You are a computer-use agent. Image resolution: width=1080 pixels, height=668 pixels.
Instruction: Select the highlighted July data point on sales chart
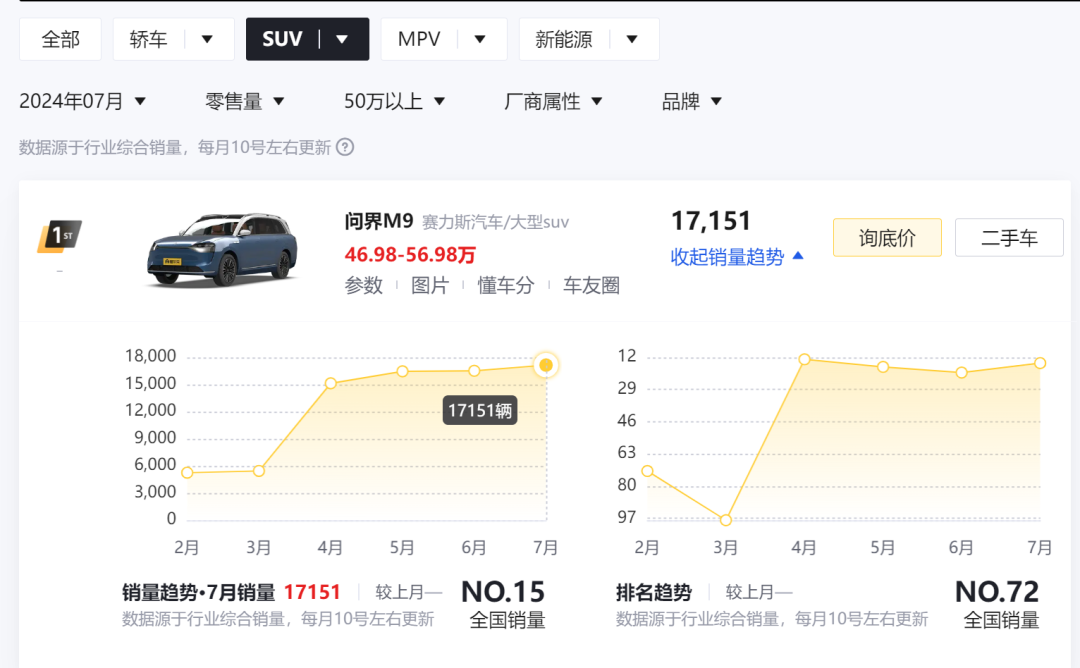click(545, 365)
